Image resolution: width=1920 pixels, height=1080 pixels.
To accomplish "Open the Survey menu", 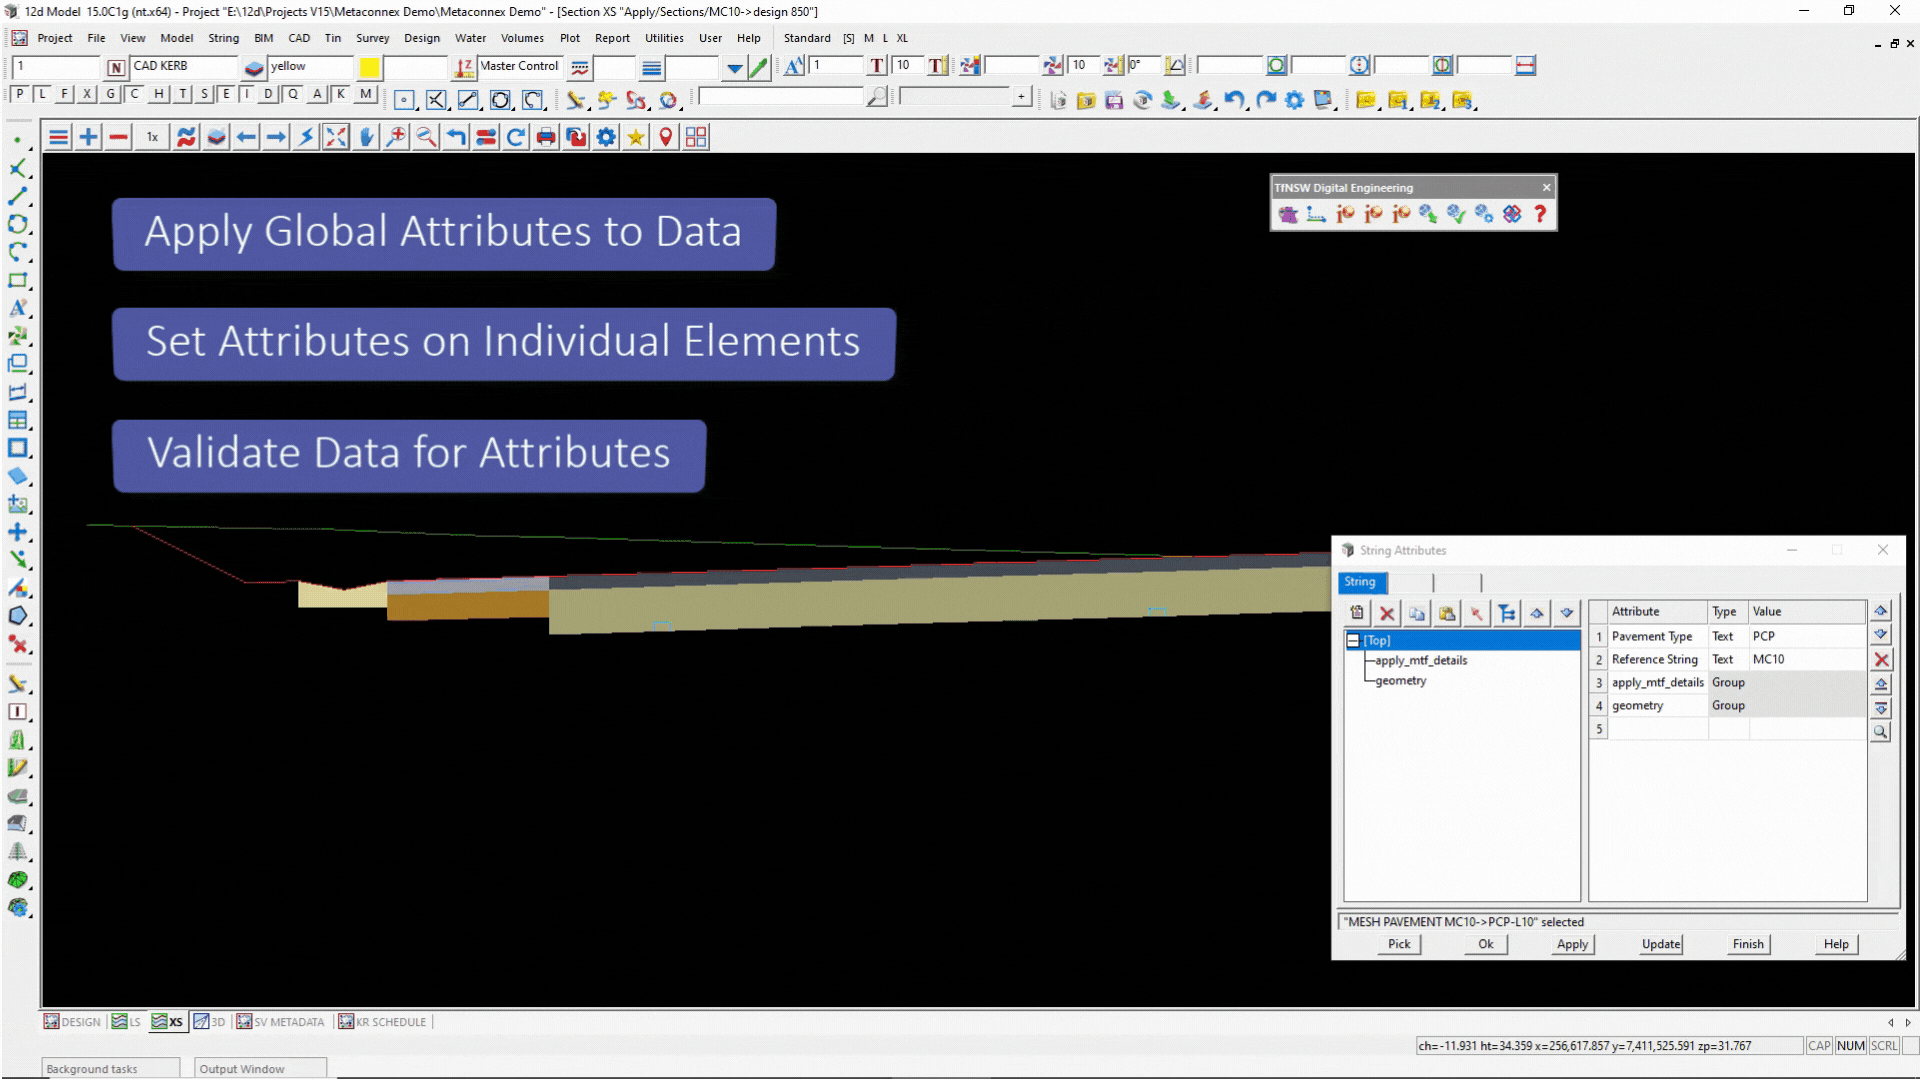I will (x=372, y=38).
